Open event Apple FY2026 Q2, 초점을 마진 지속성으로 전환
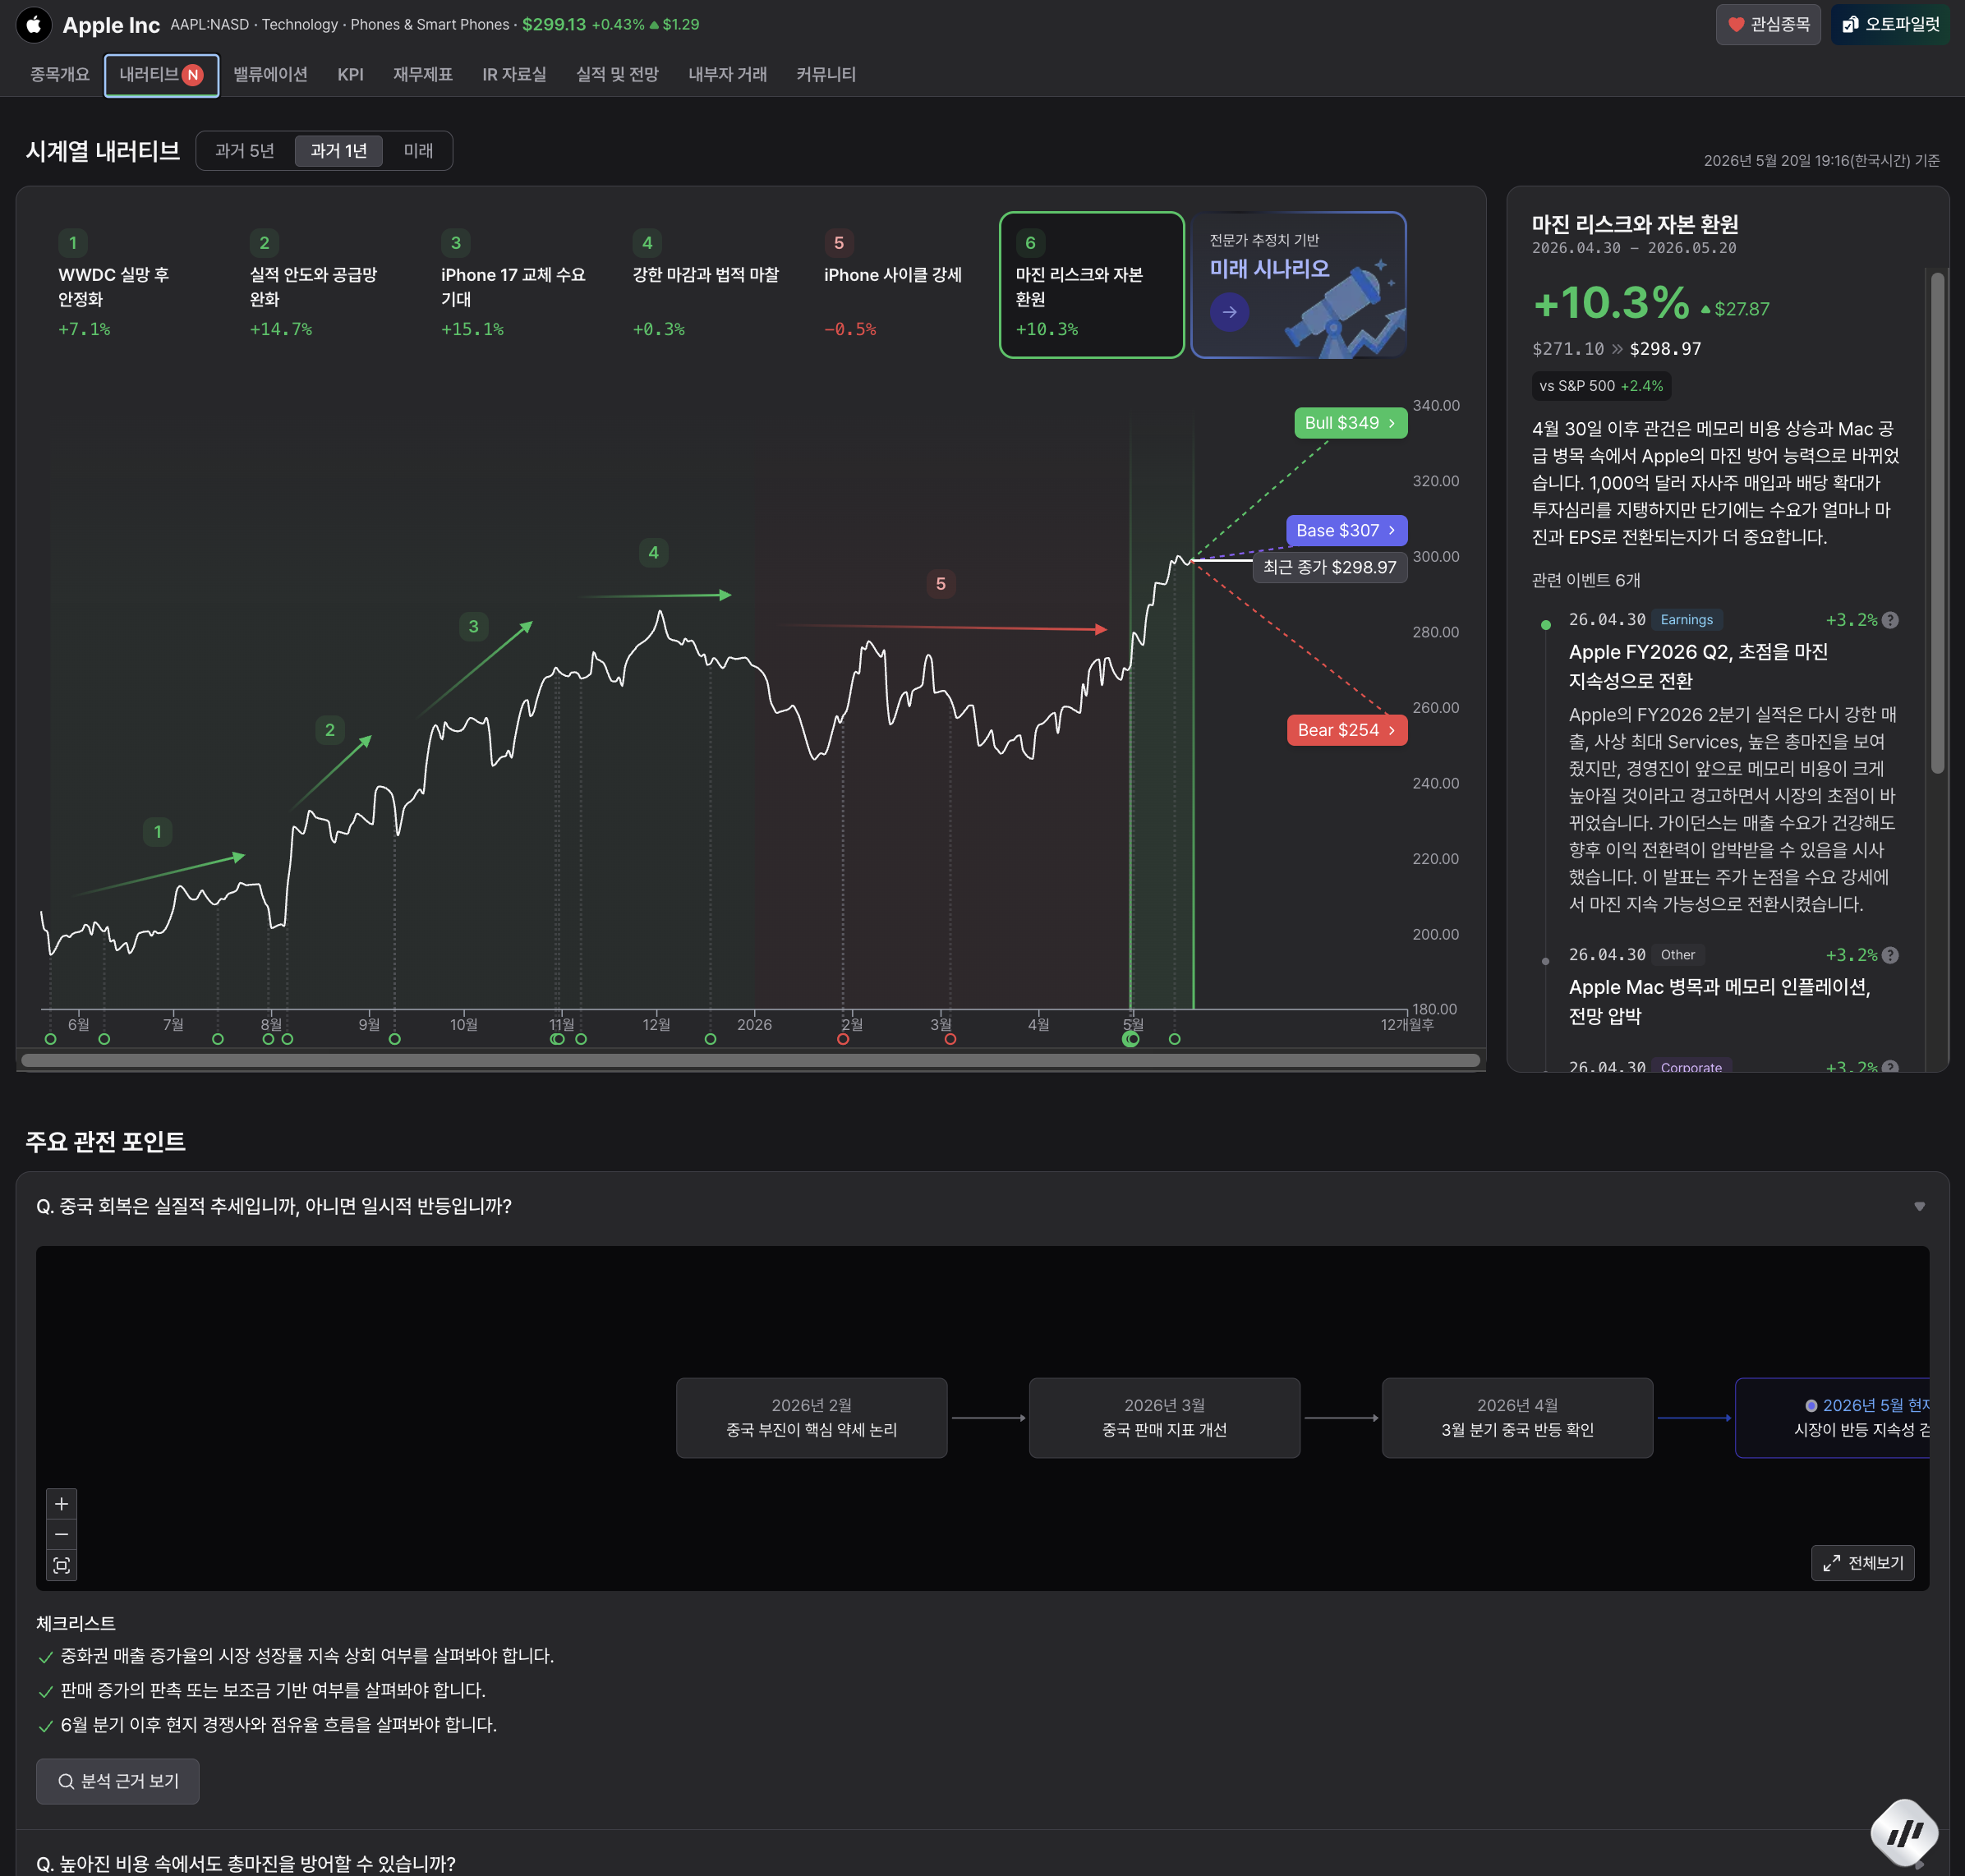 pos(1698,666)
